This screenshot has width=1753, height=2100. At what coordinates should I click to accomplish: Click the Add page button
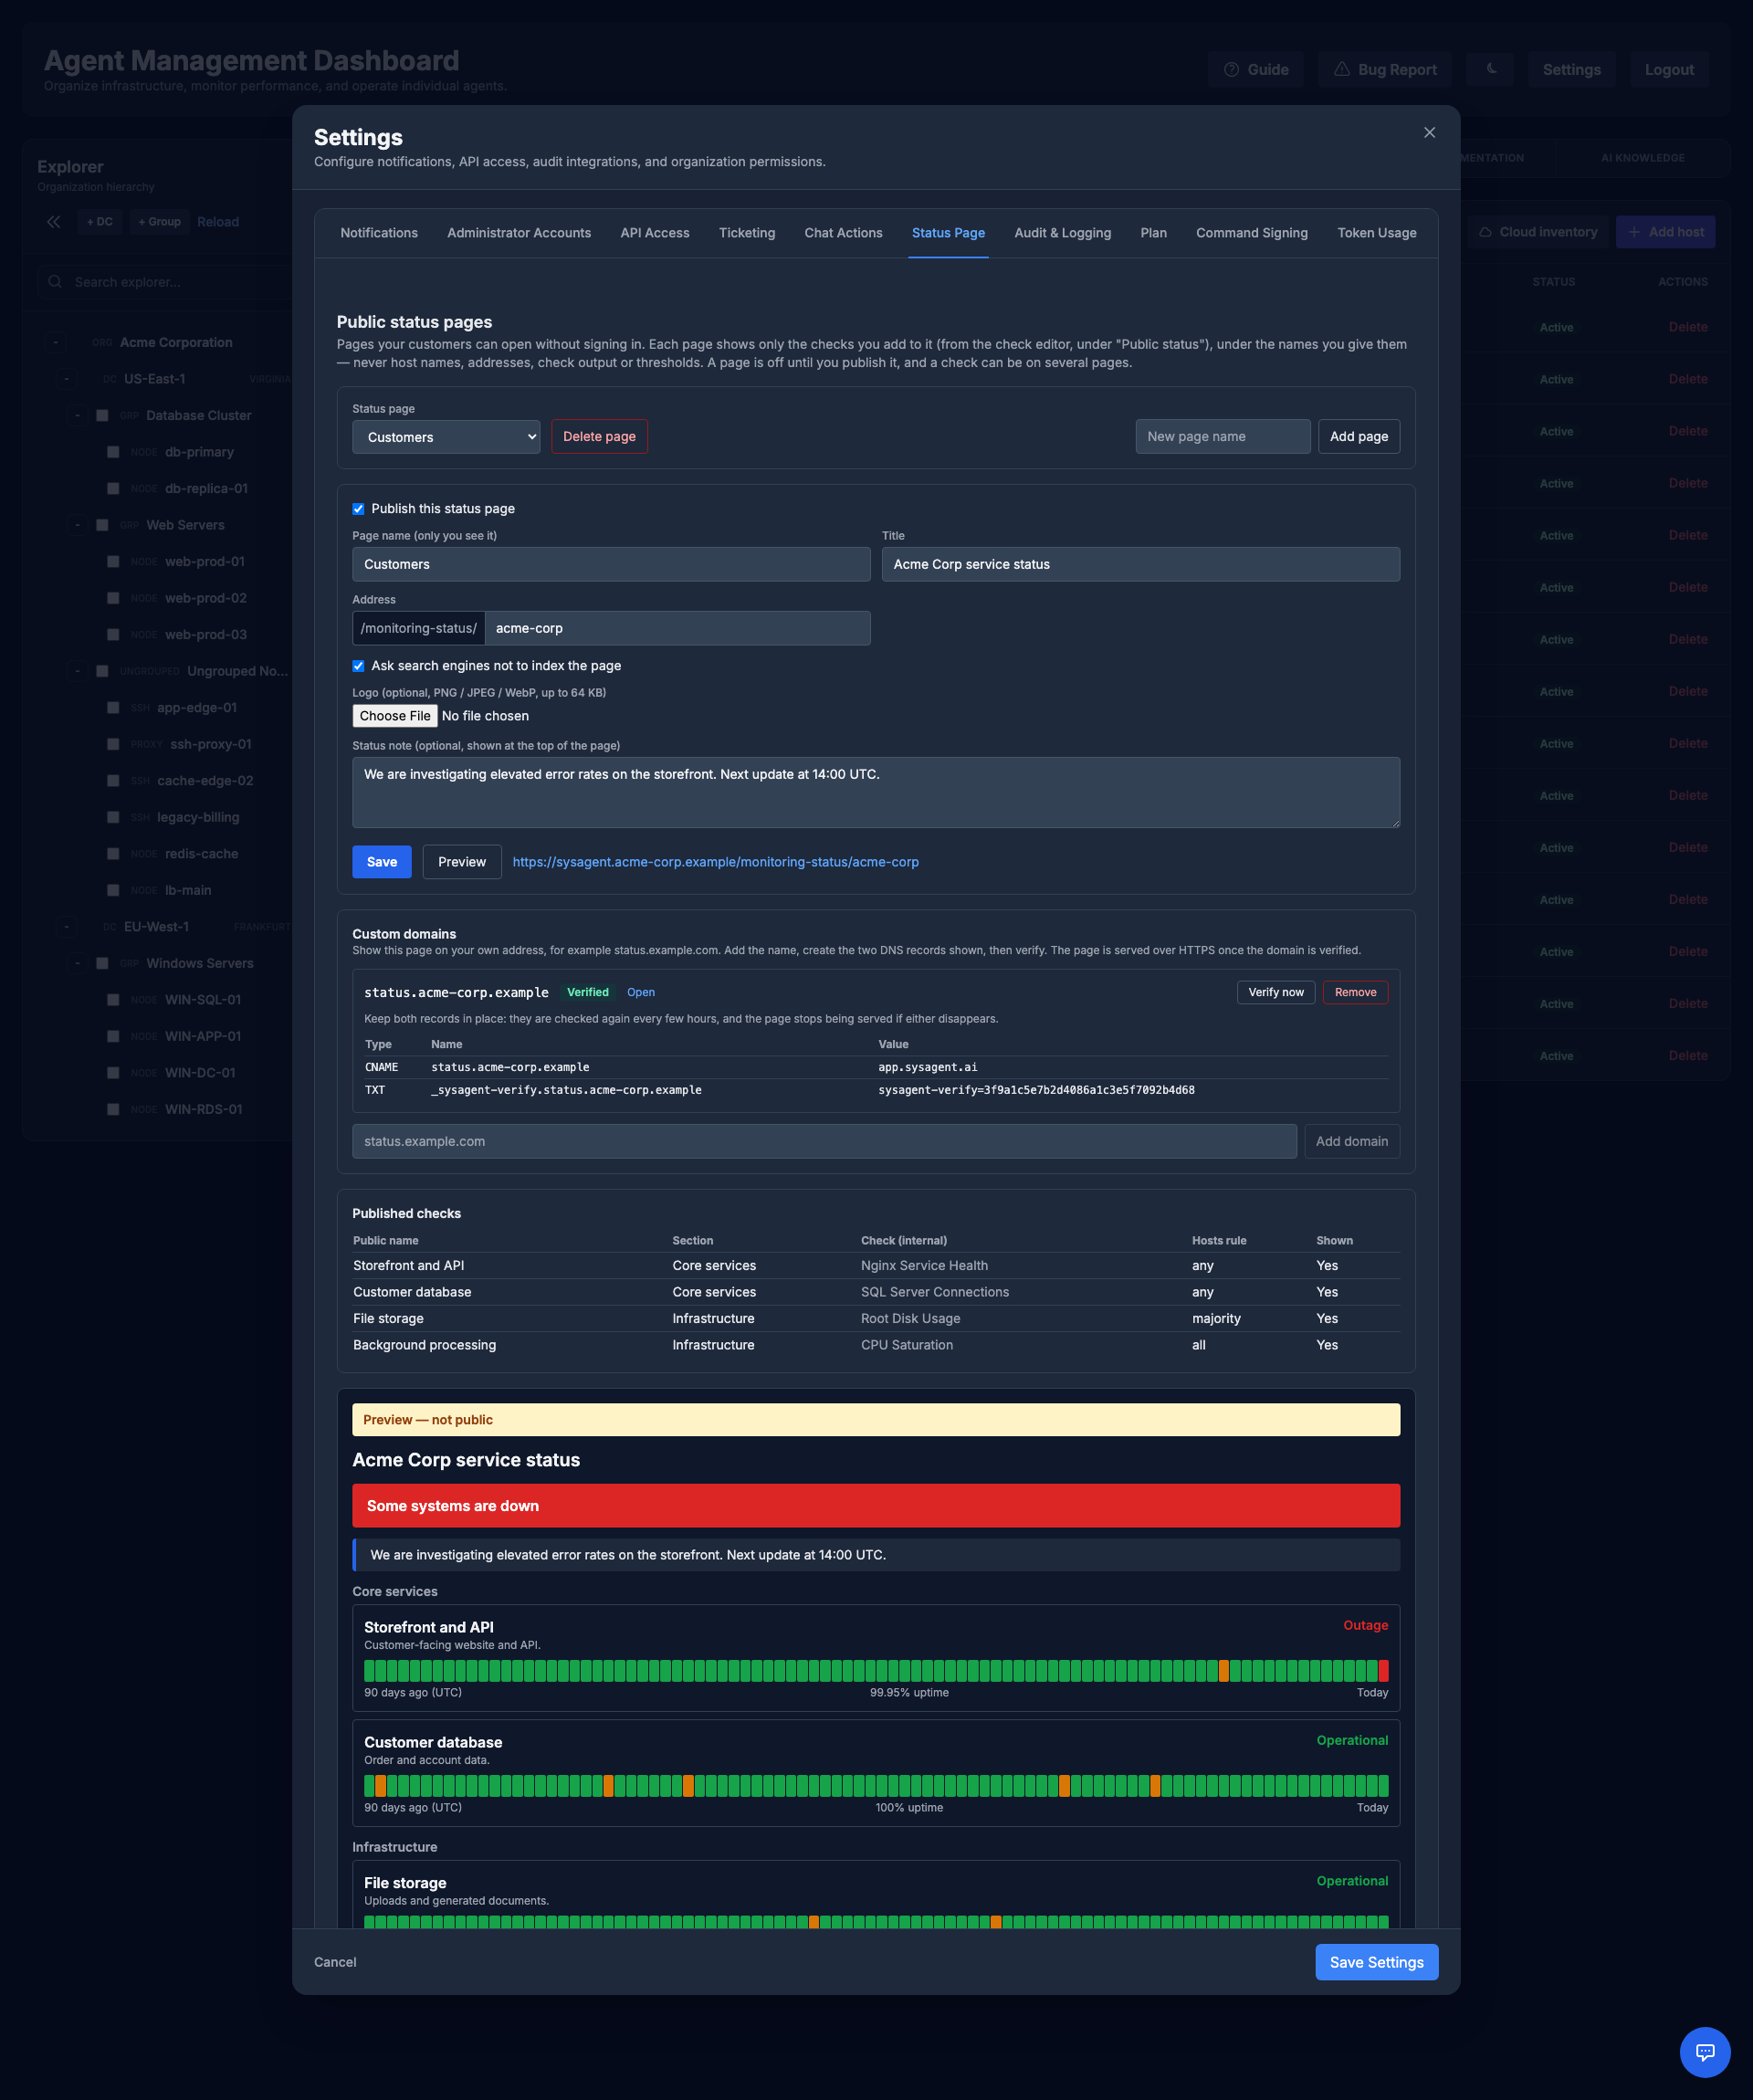[1359, 437]
